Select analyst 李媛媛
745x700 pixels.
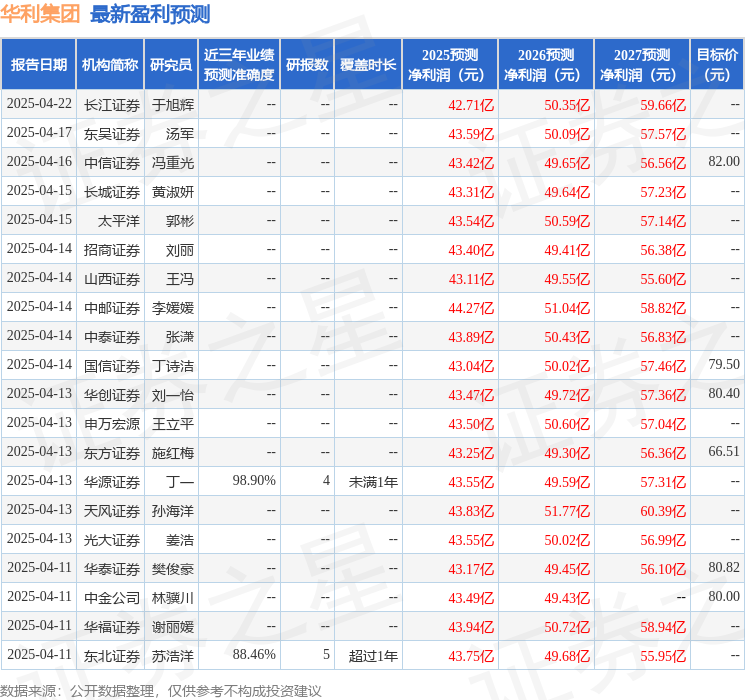click(x=173, y=308)
